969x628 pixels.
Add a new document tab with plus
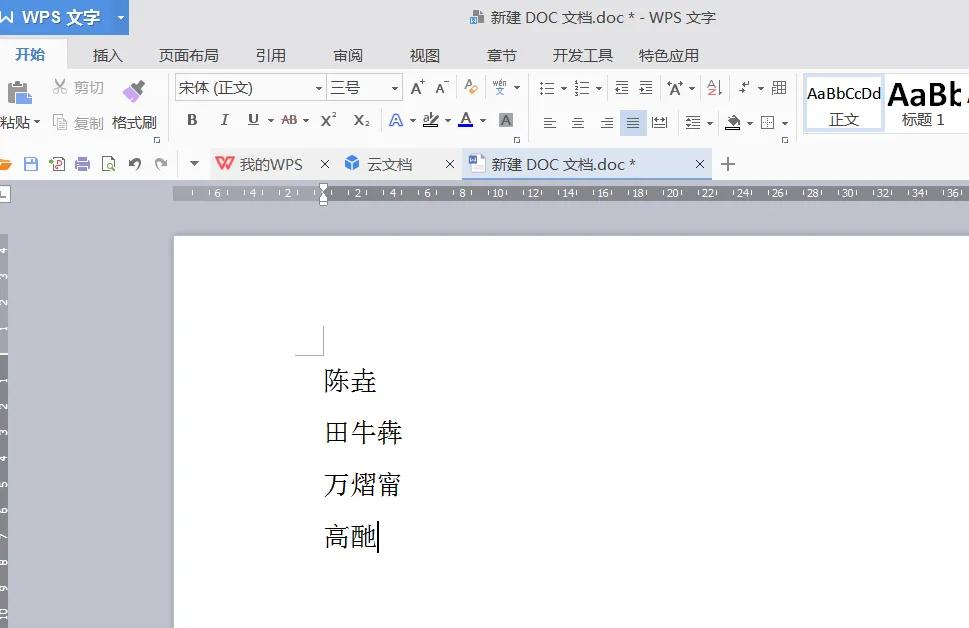point(728,164)
